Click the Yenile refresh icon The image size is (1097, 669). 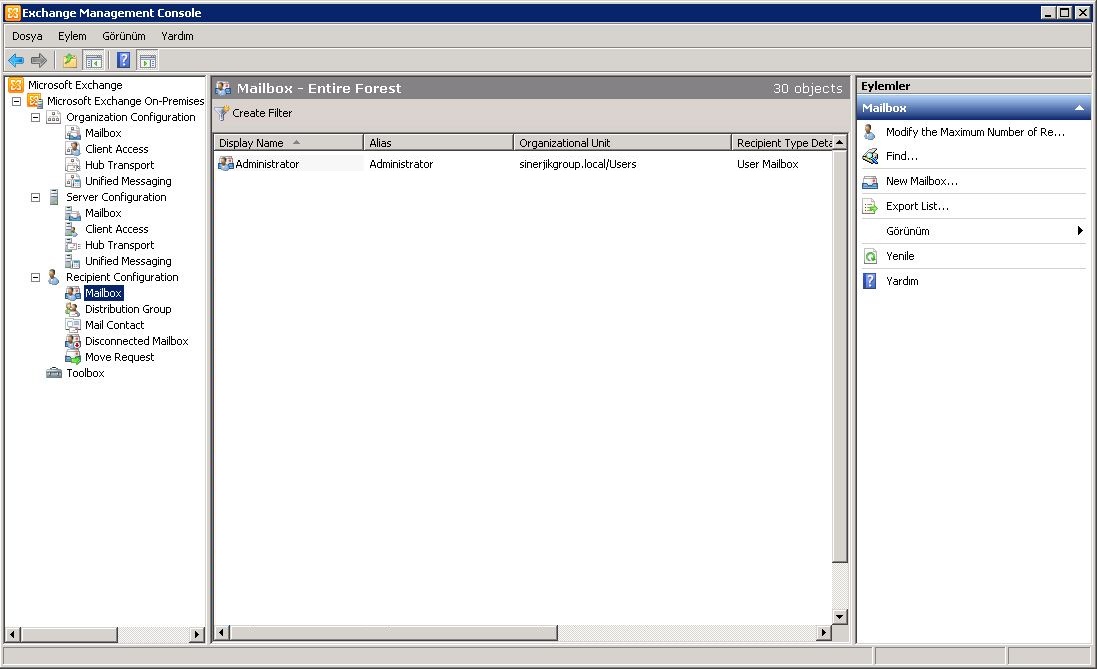[x=870, y=256]
